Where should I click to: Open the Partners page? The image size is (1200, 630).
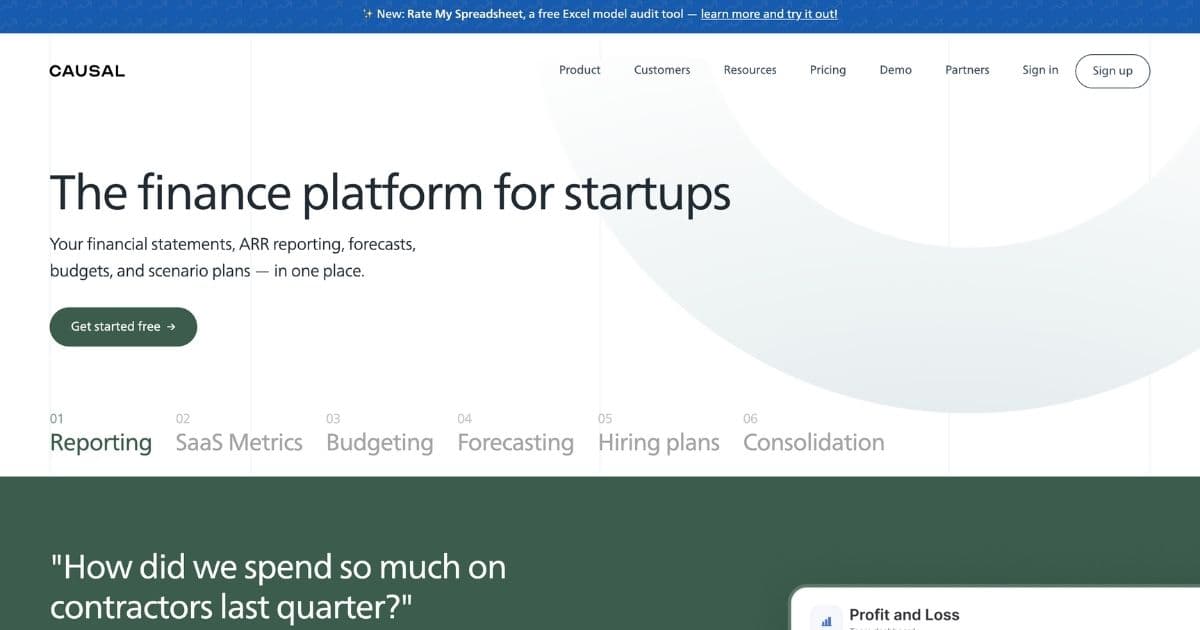967,70
